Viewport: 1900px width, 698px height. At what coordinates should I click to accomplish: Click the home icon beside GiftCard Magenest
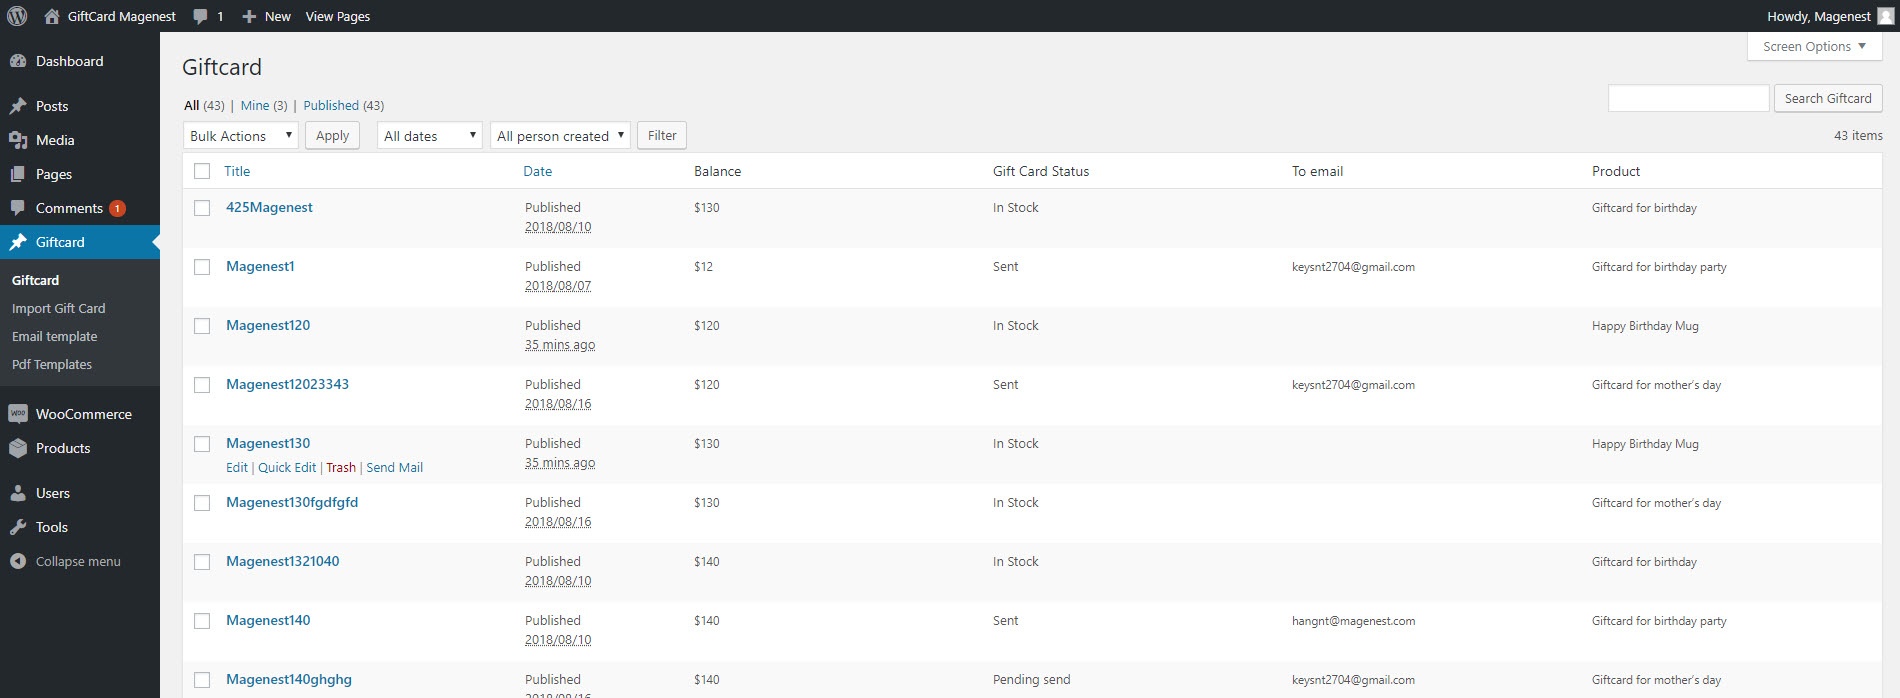click(52, 16)
